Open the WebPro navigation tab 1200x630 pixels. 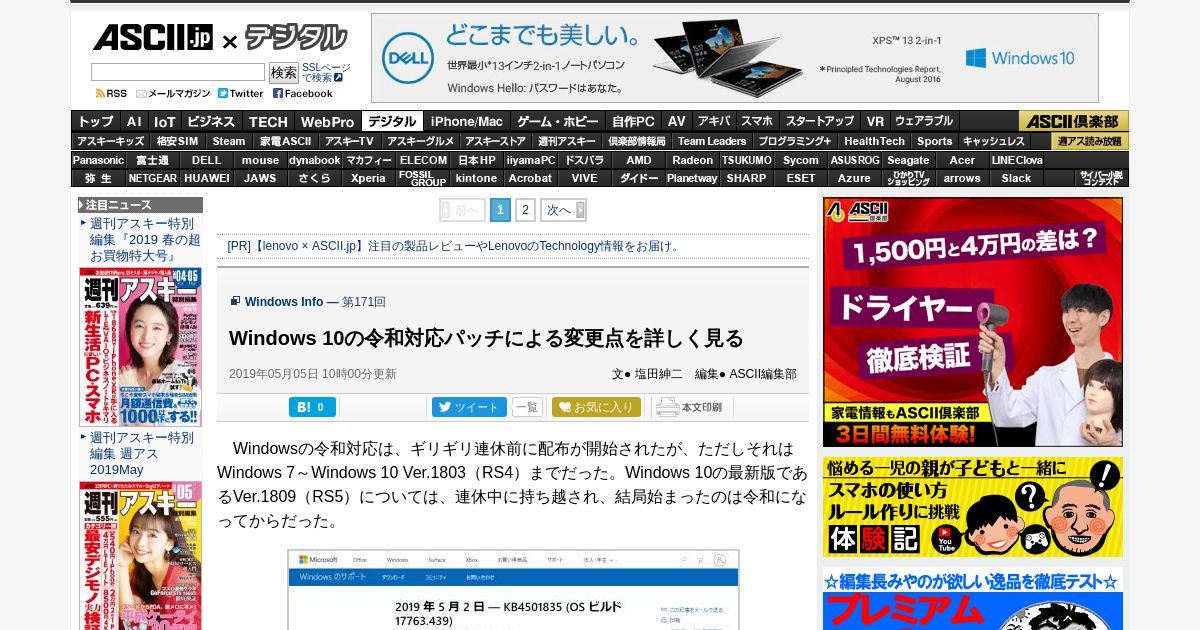coord(328,121)
